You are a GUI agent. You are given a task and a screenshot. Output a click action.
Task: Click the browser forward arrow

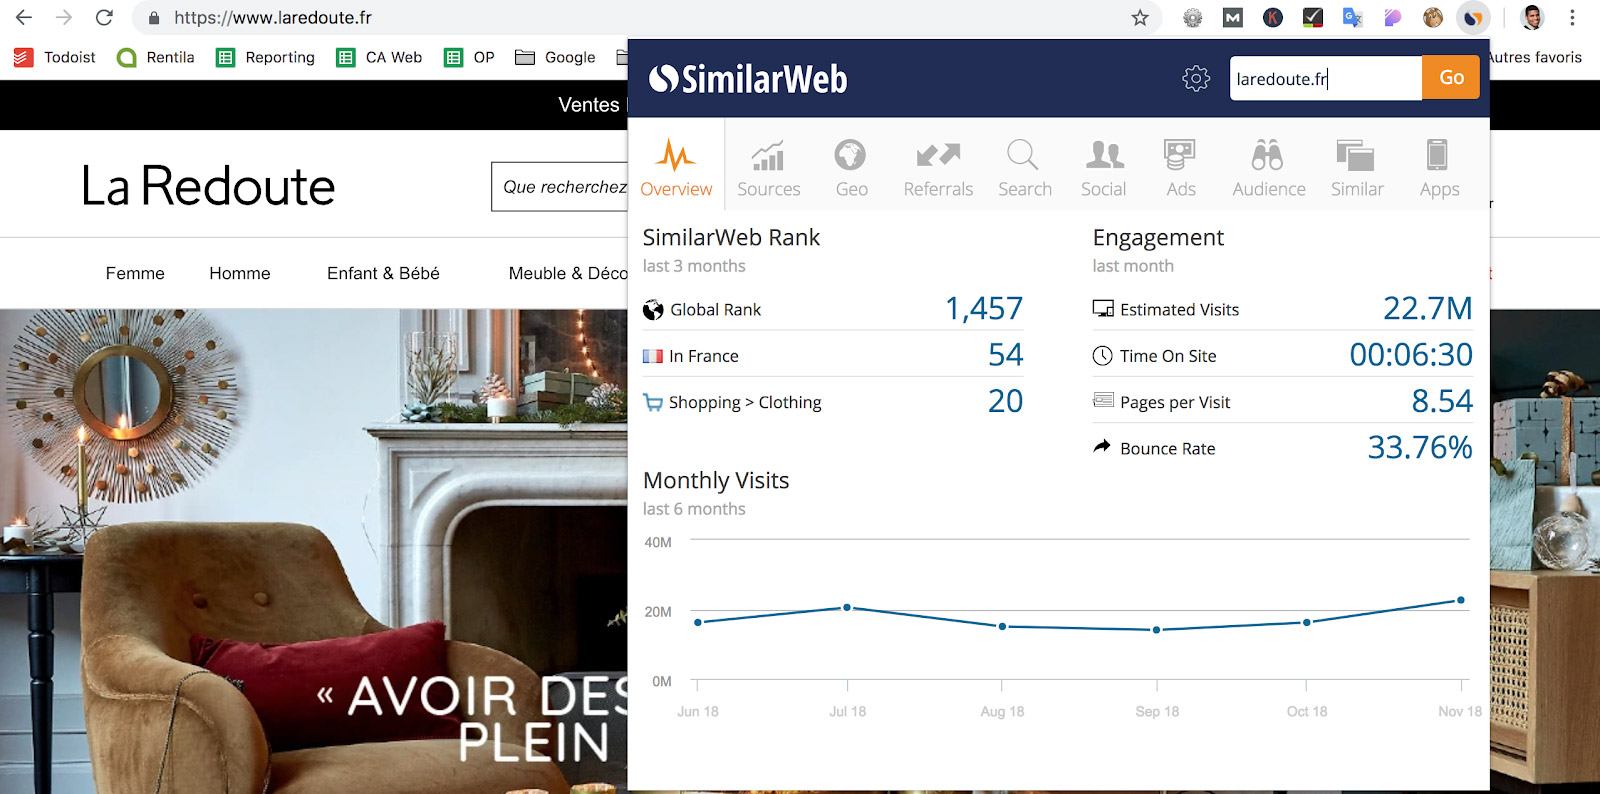click(63, 17)
